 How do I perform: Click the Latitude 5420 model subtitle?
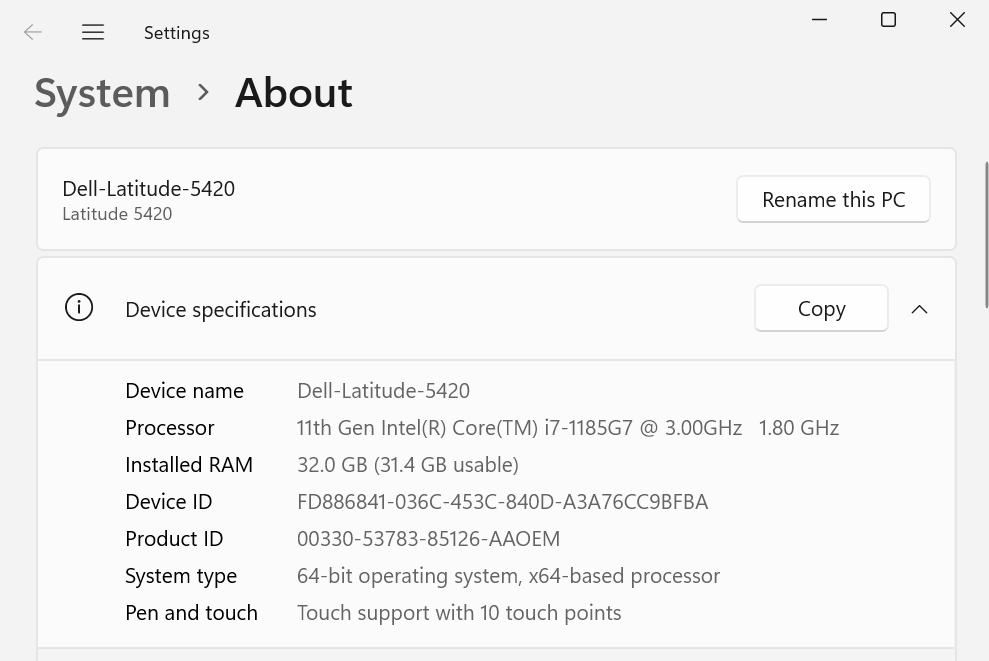[x=117, y=214]
